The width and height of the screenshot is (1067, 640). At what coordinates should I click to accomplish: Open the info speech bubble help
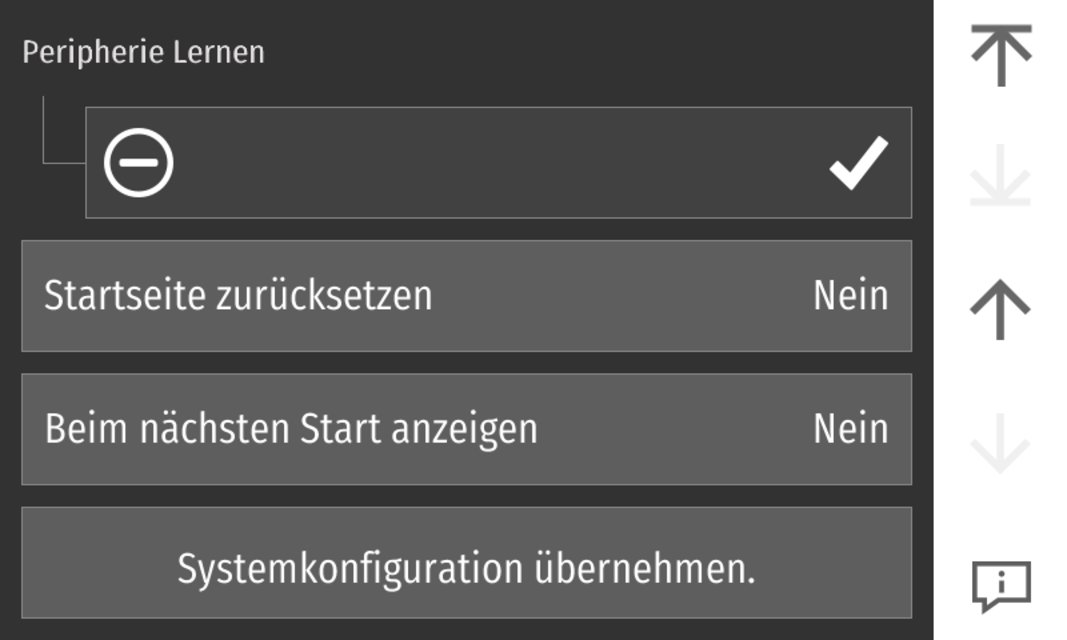click(x=1000, y=585)
